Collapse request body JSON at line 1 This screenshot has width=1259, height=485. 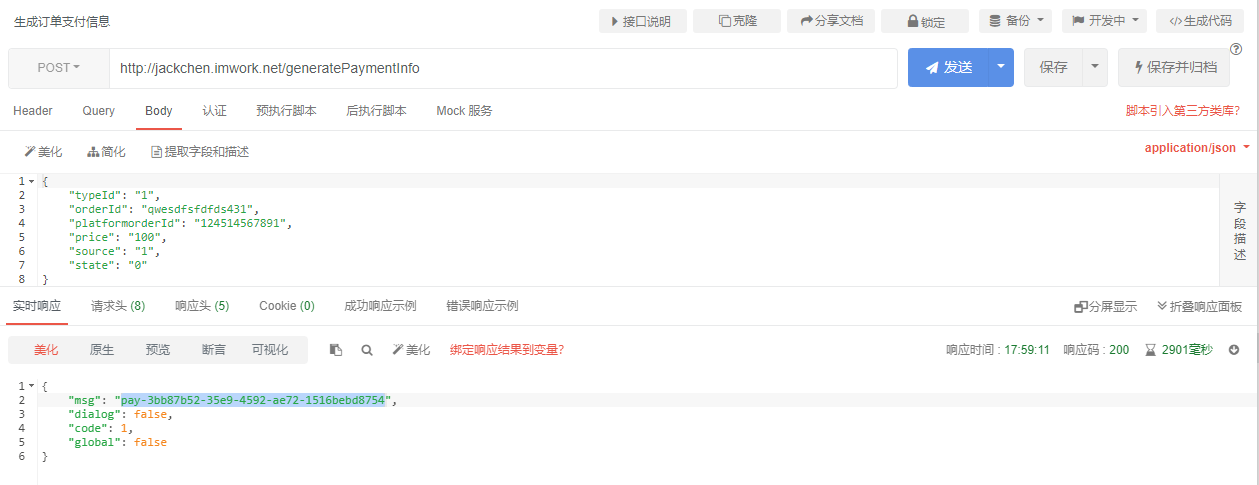coord(32,181)
